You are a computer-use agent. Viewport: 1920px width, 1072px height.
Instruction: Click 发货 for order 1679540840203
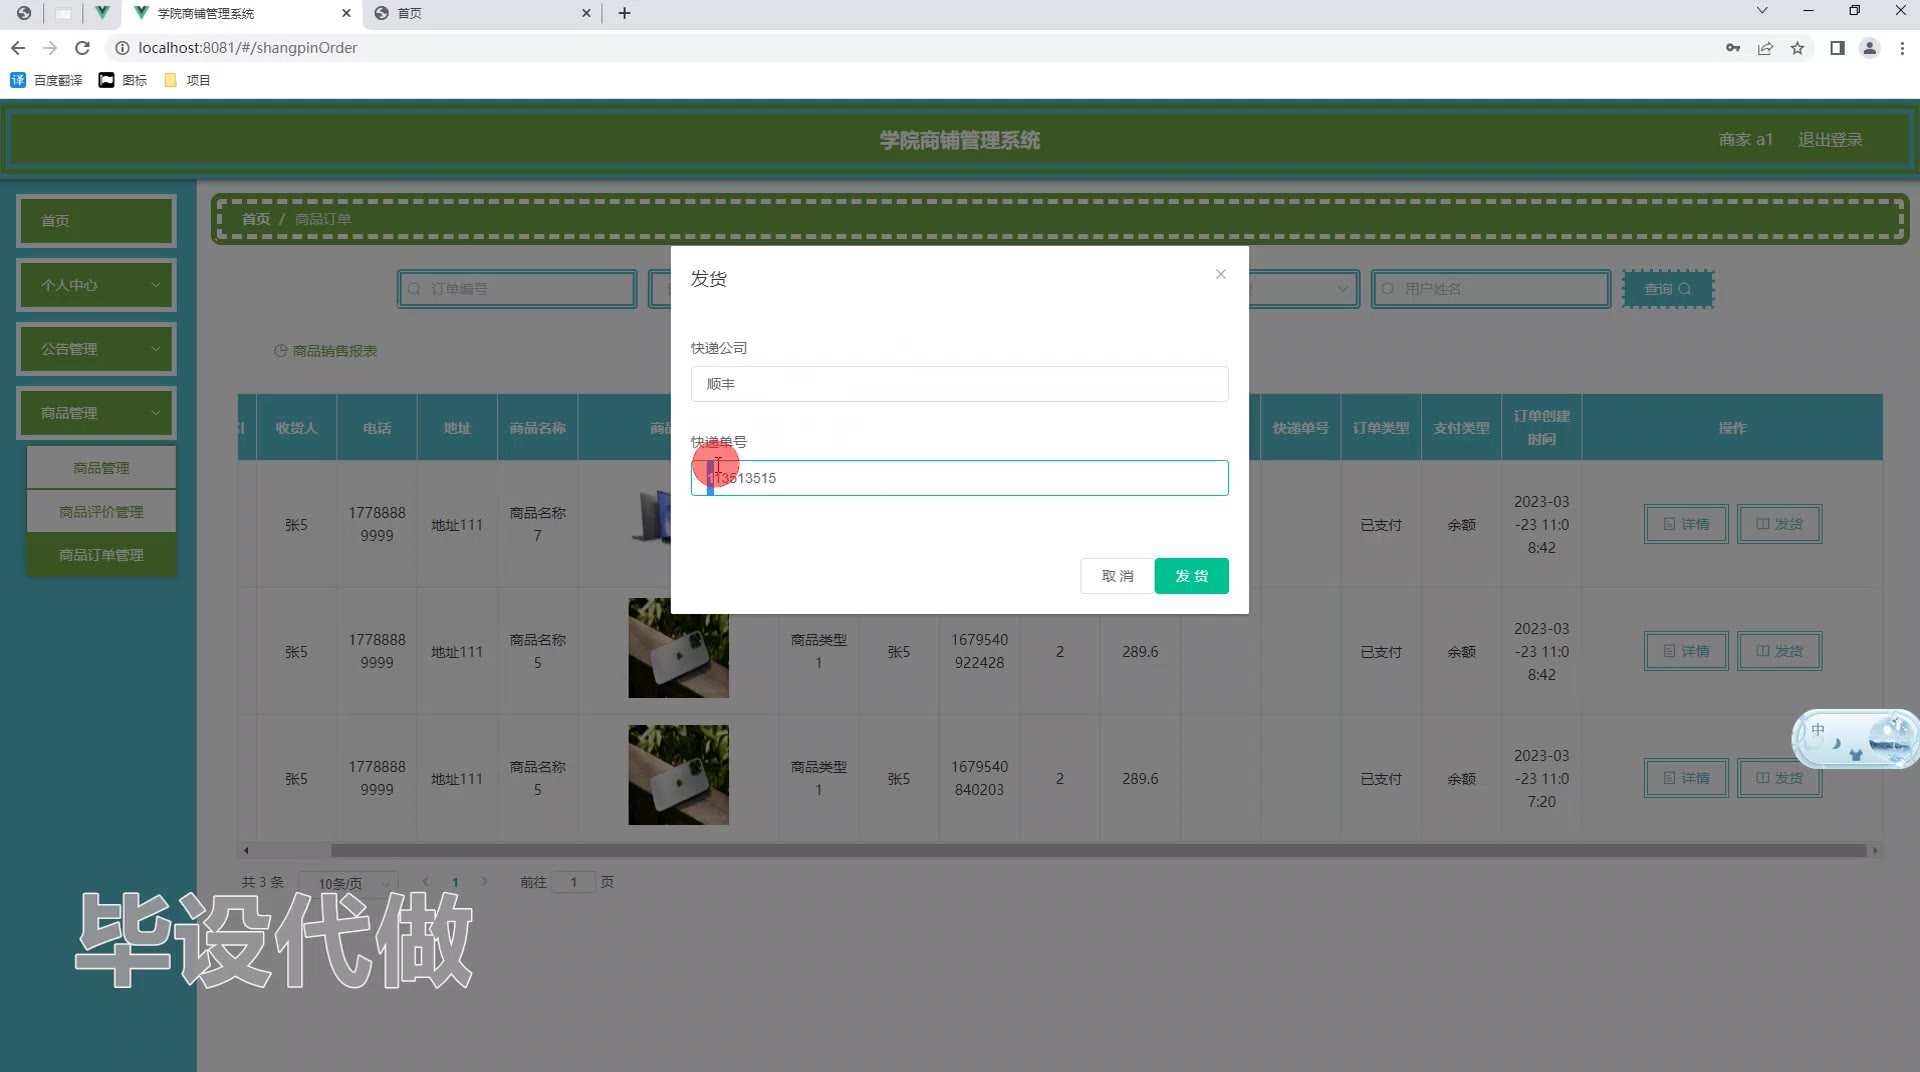(x=1780, y=778)
